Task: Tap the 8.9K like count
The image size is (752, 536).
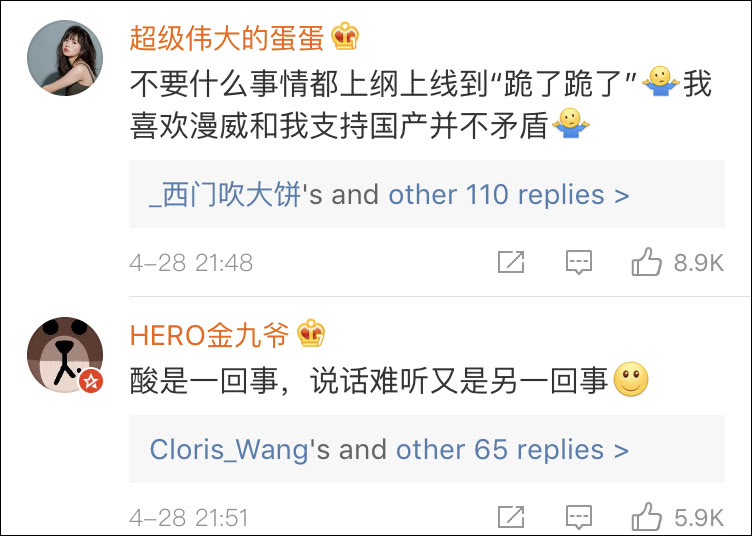Action: pyautogui.click(x=699, y=263)
